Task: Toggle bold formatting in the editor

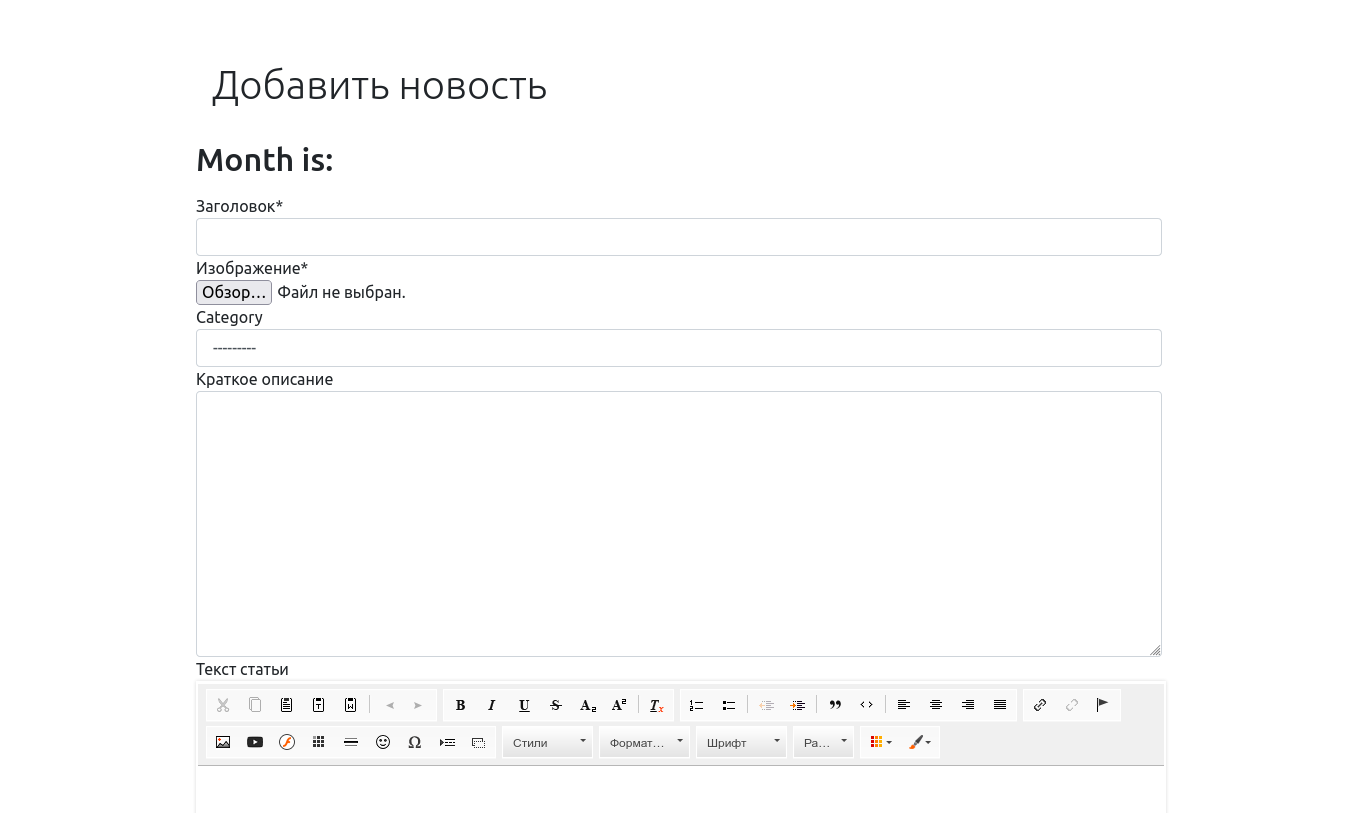Action: (x=460, y=705)
